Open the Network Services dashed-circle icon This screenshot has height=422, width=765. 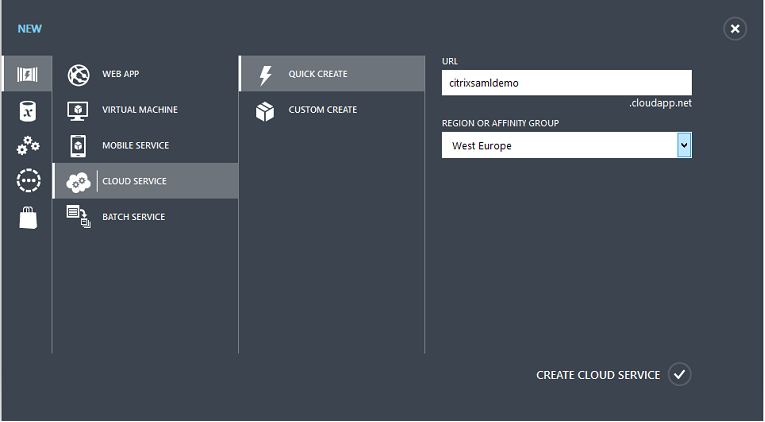[28, 181]
